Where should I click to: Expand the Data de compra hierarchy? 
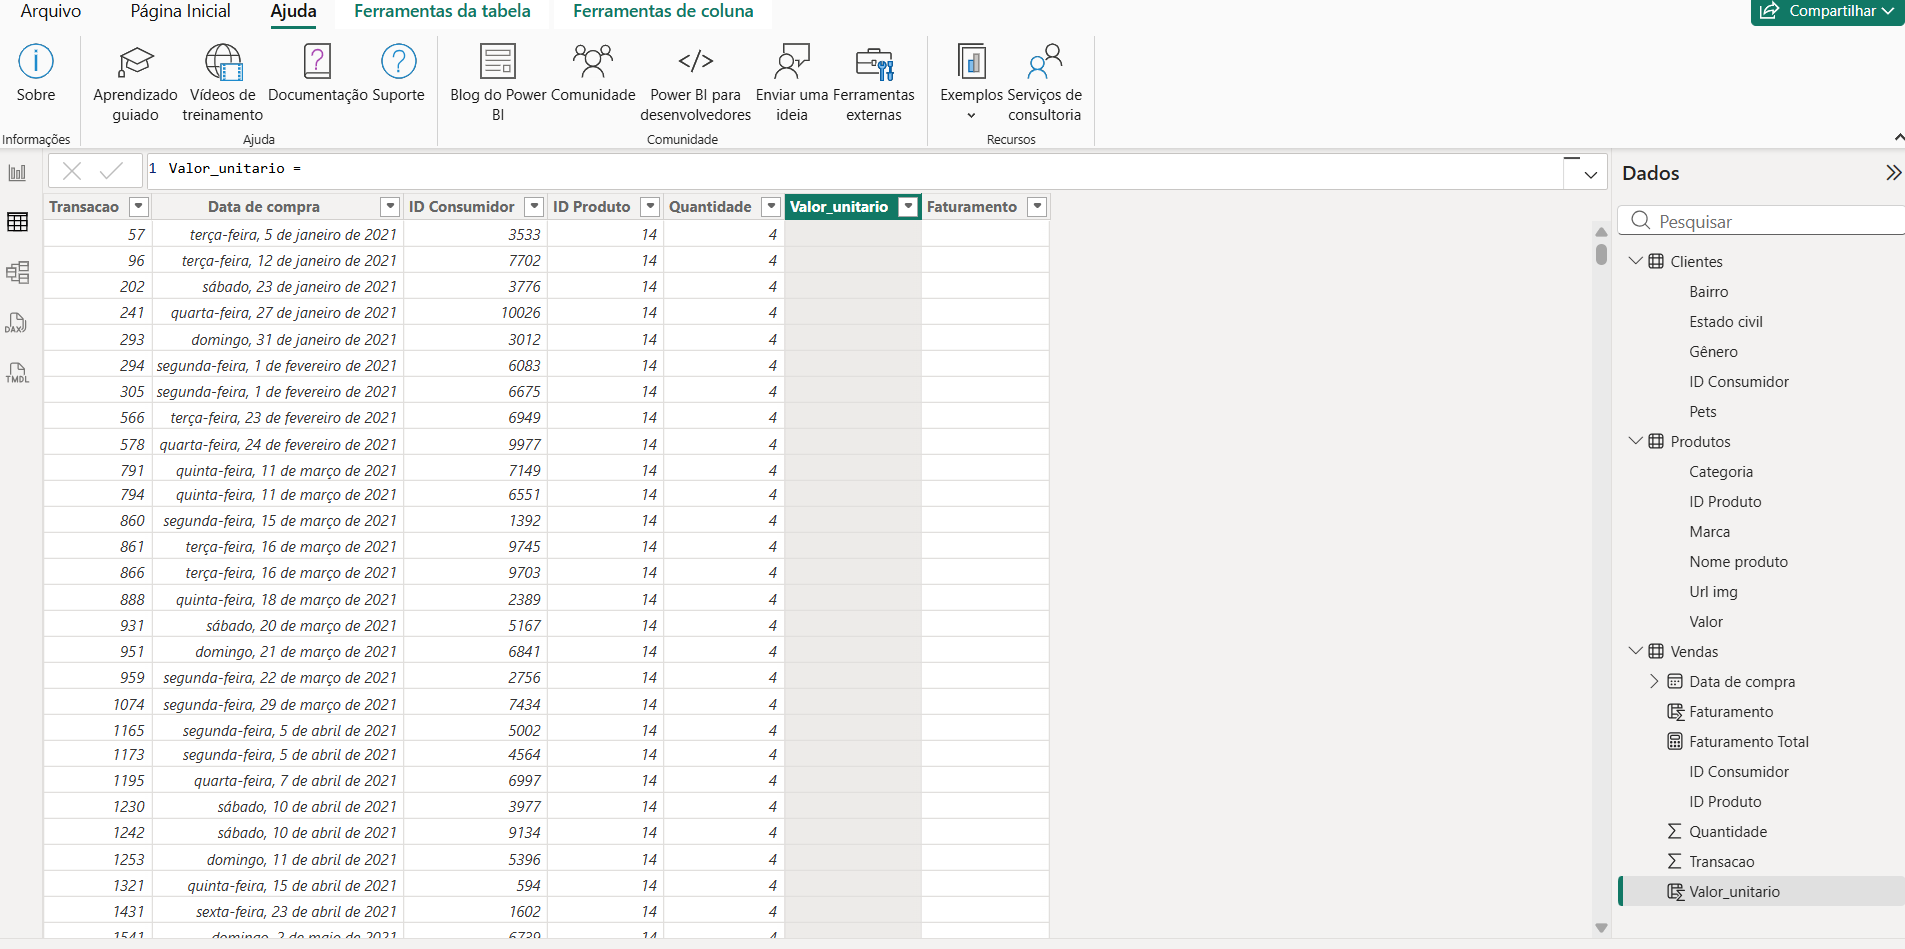point(1654,681)
